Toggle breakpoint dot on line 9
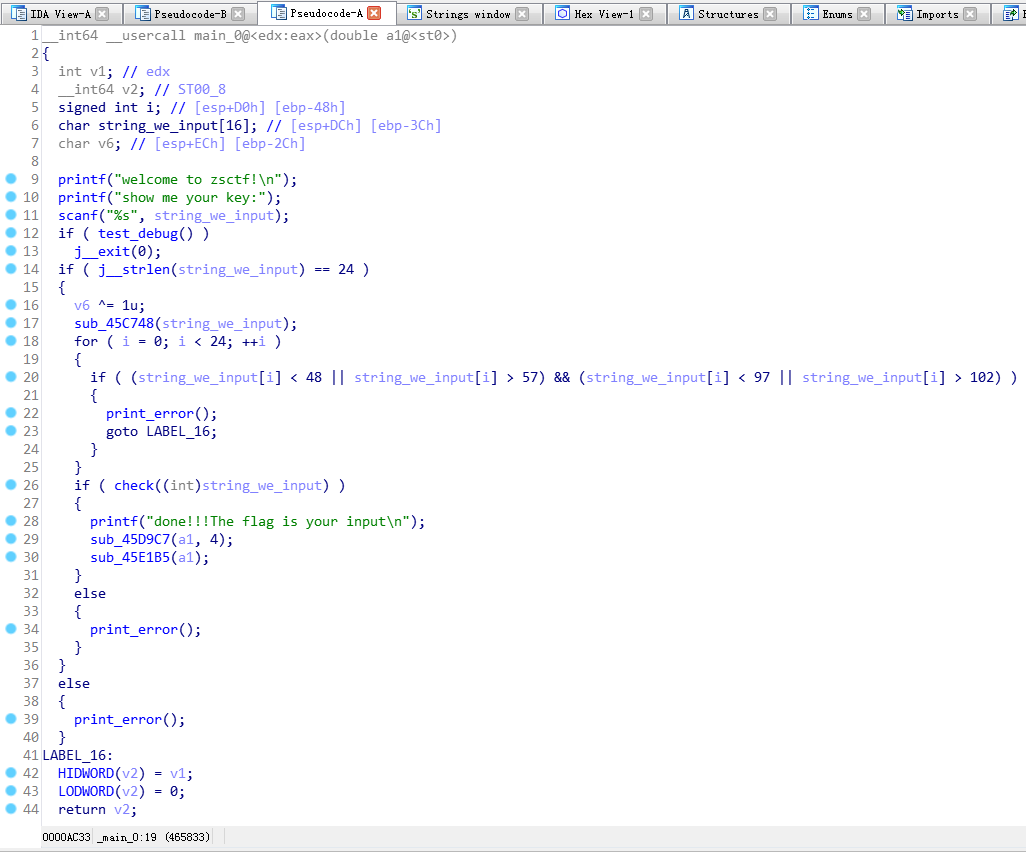1026x852 pixels. (11, 179)
